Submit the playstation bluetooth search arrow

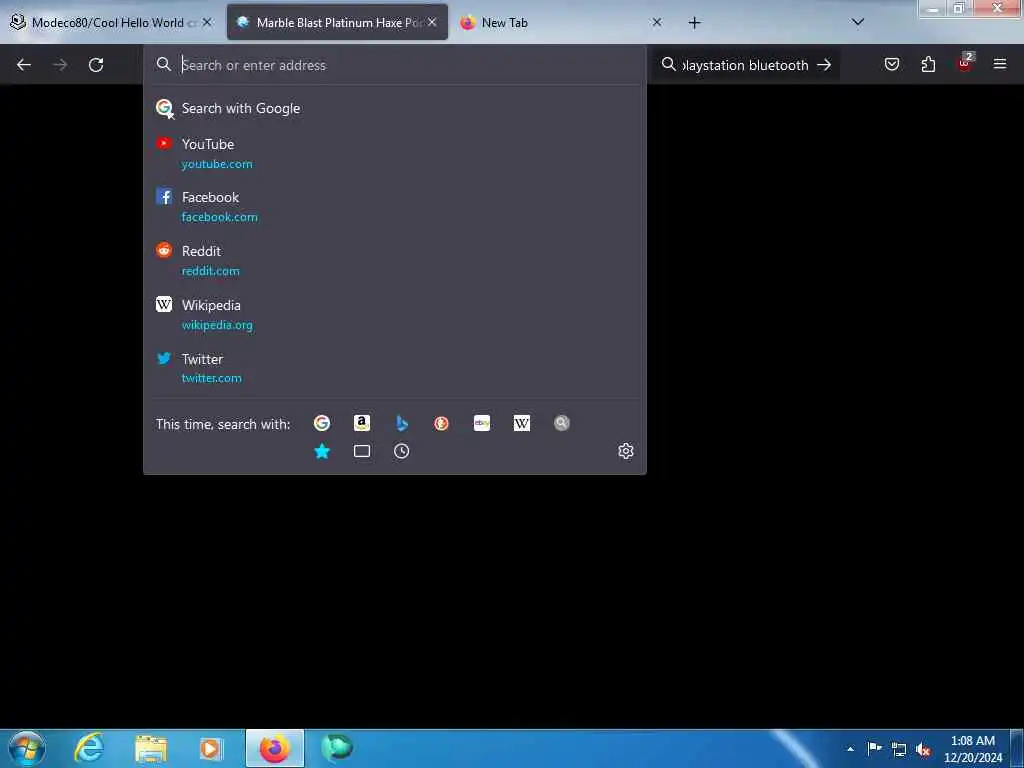824,65
